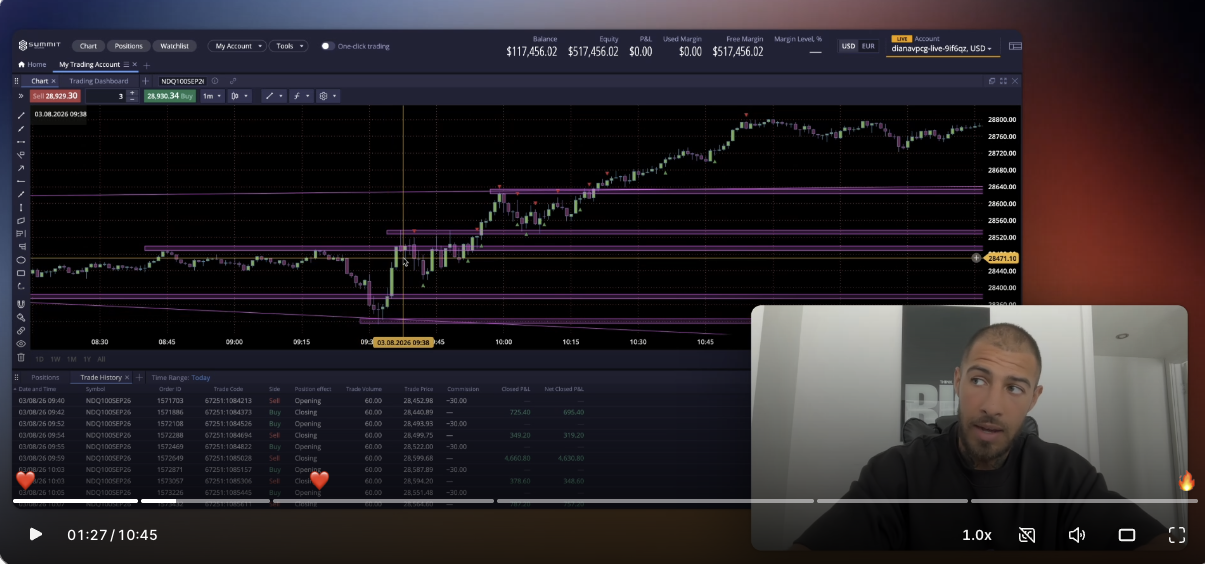Viewport: 1205px width, 564px height.
Task: Toggle One-click trading switch
Action: (327, 46)
